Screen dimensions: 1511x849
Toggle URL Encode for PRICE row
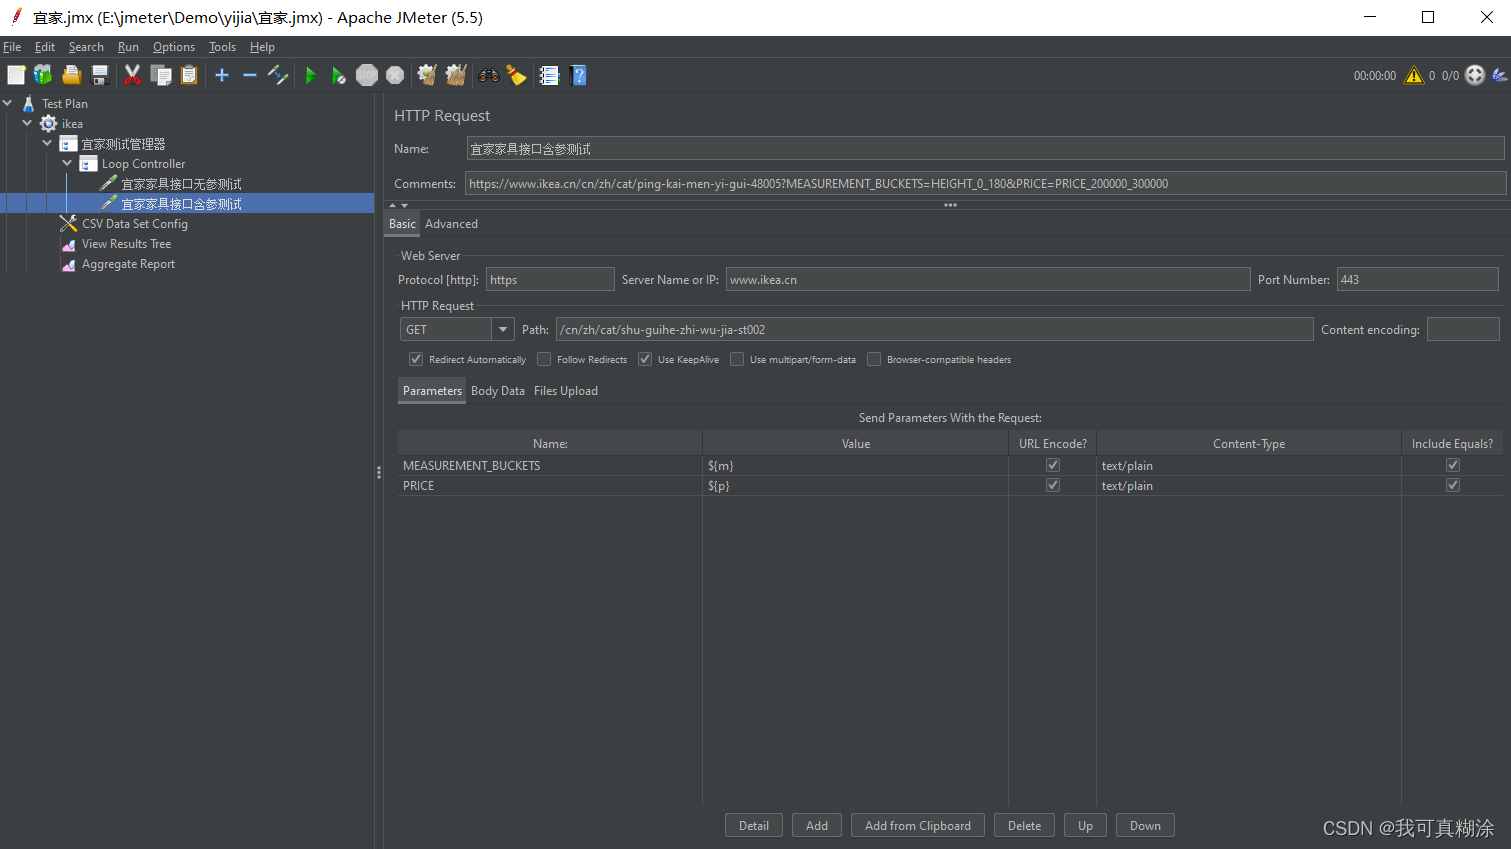[x=1053, y=485]
